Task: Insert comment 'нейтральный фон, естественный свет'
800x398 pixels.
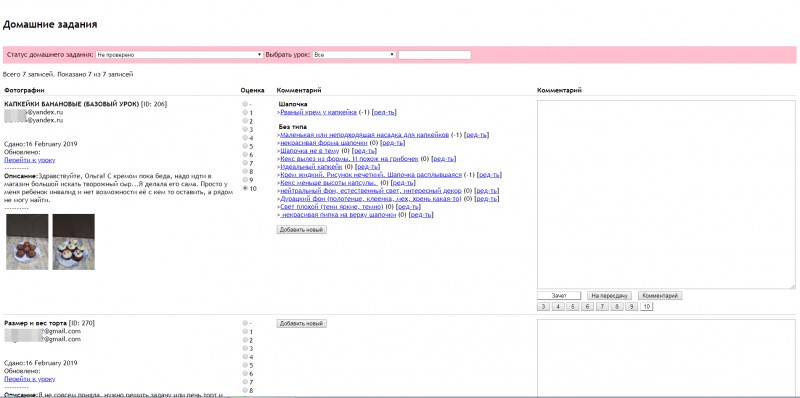Action: pyautogui.click(x=371, y=190)
